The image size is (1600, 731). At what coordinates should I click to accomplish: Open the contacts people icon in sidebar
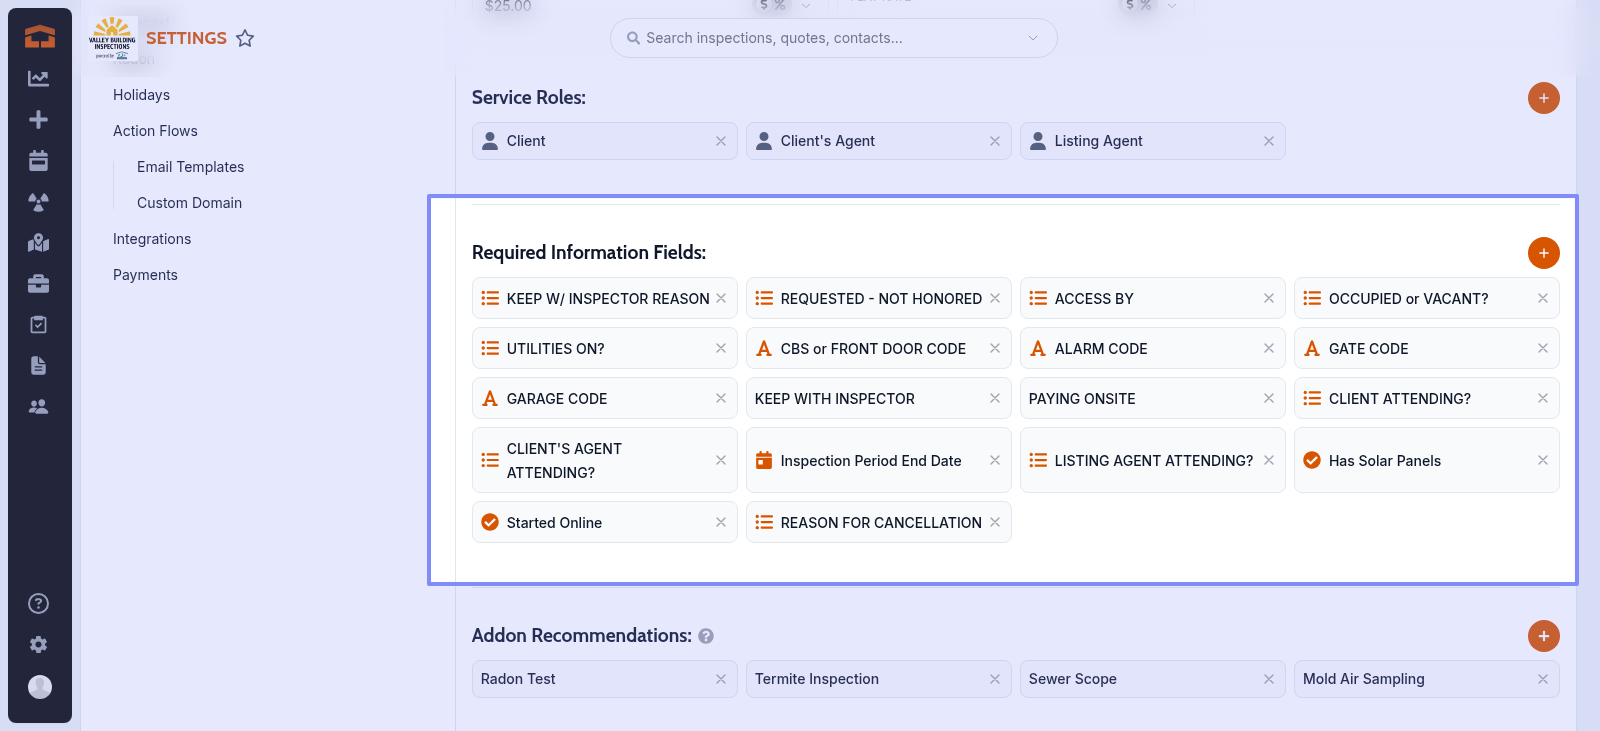tap(39, 407)
